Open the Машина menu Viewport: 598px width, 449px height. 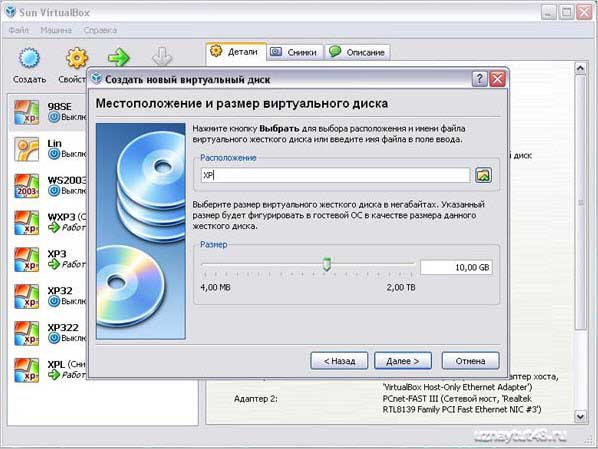pyautogui.click(x=56, y=30)
